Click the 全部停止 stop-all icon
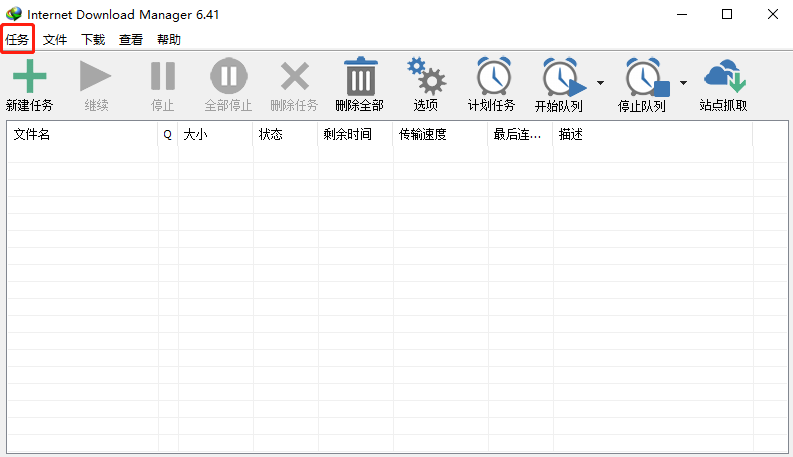This screenshot has width=793, height=457. pos(228,78)
